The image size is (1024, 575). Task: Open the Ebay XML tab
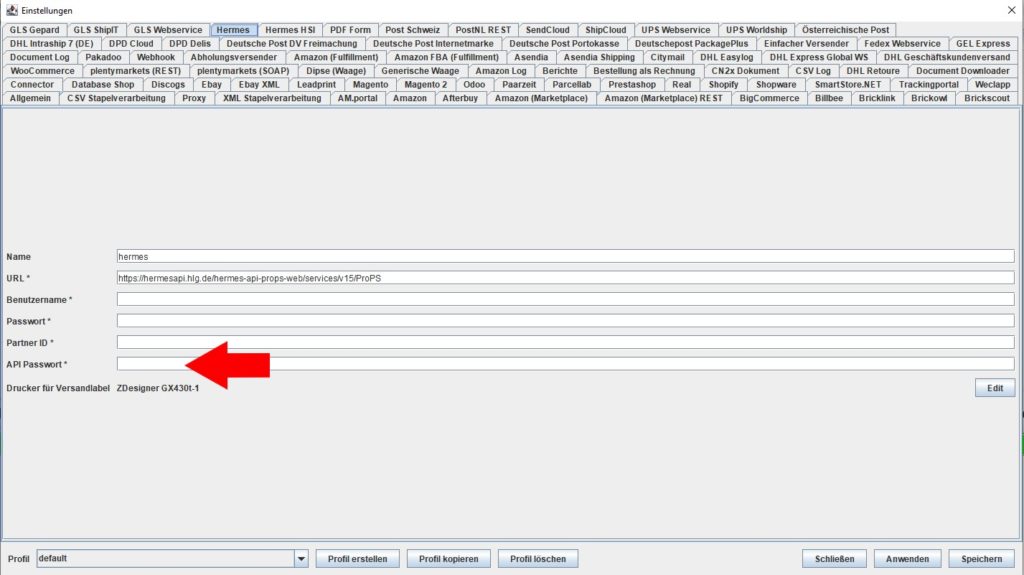click(259, 85)
